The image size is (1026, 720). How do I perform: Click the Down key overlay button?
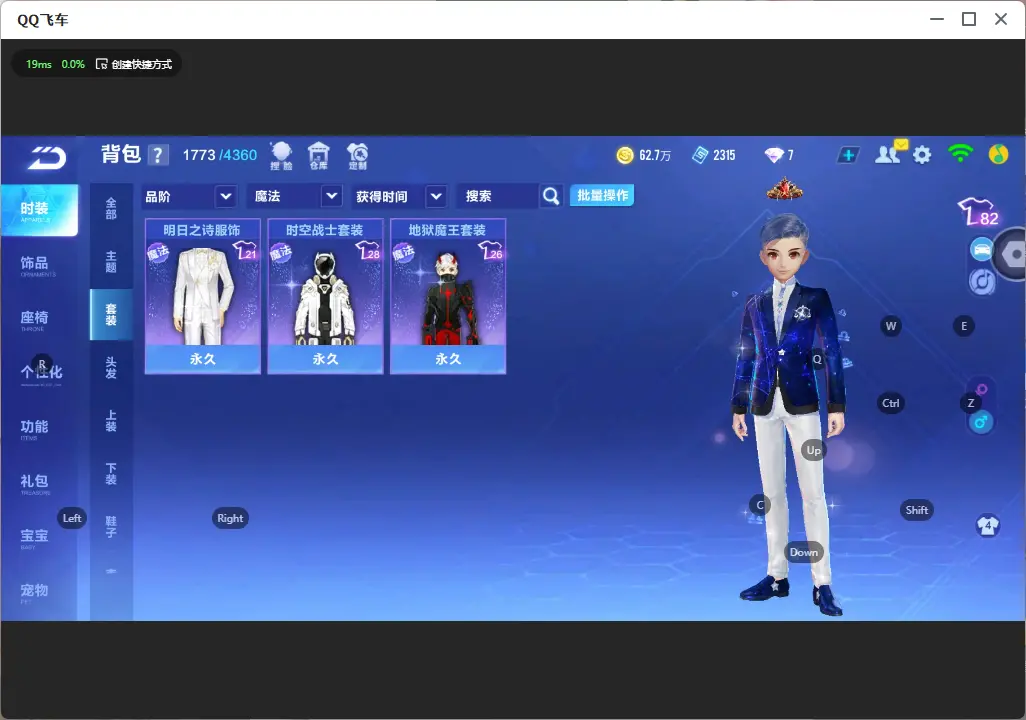pyautogui.click(x=804, y=552)
